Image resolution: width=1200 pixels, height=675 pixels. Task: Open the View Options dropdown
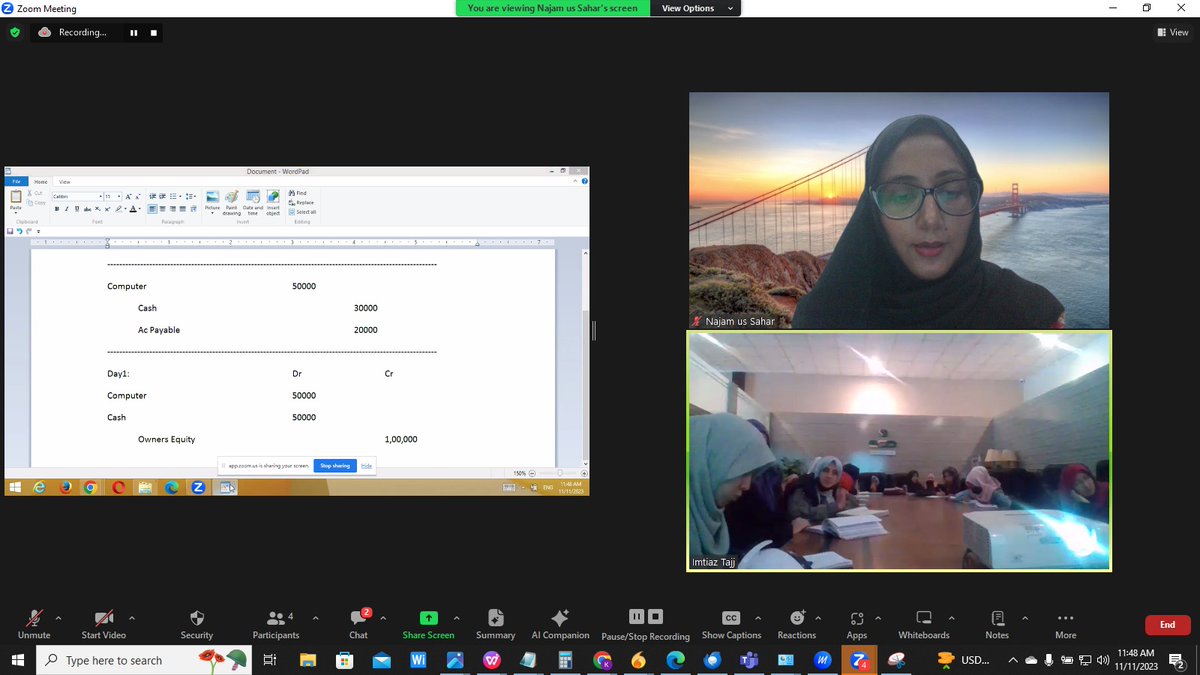[x=697, y=8]
